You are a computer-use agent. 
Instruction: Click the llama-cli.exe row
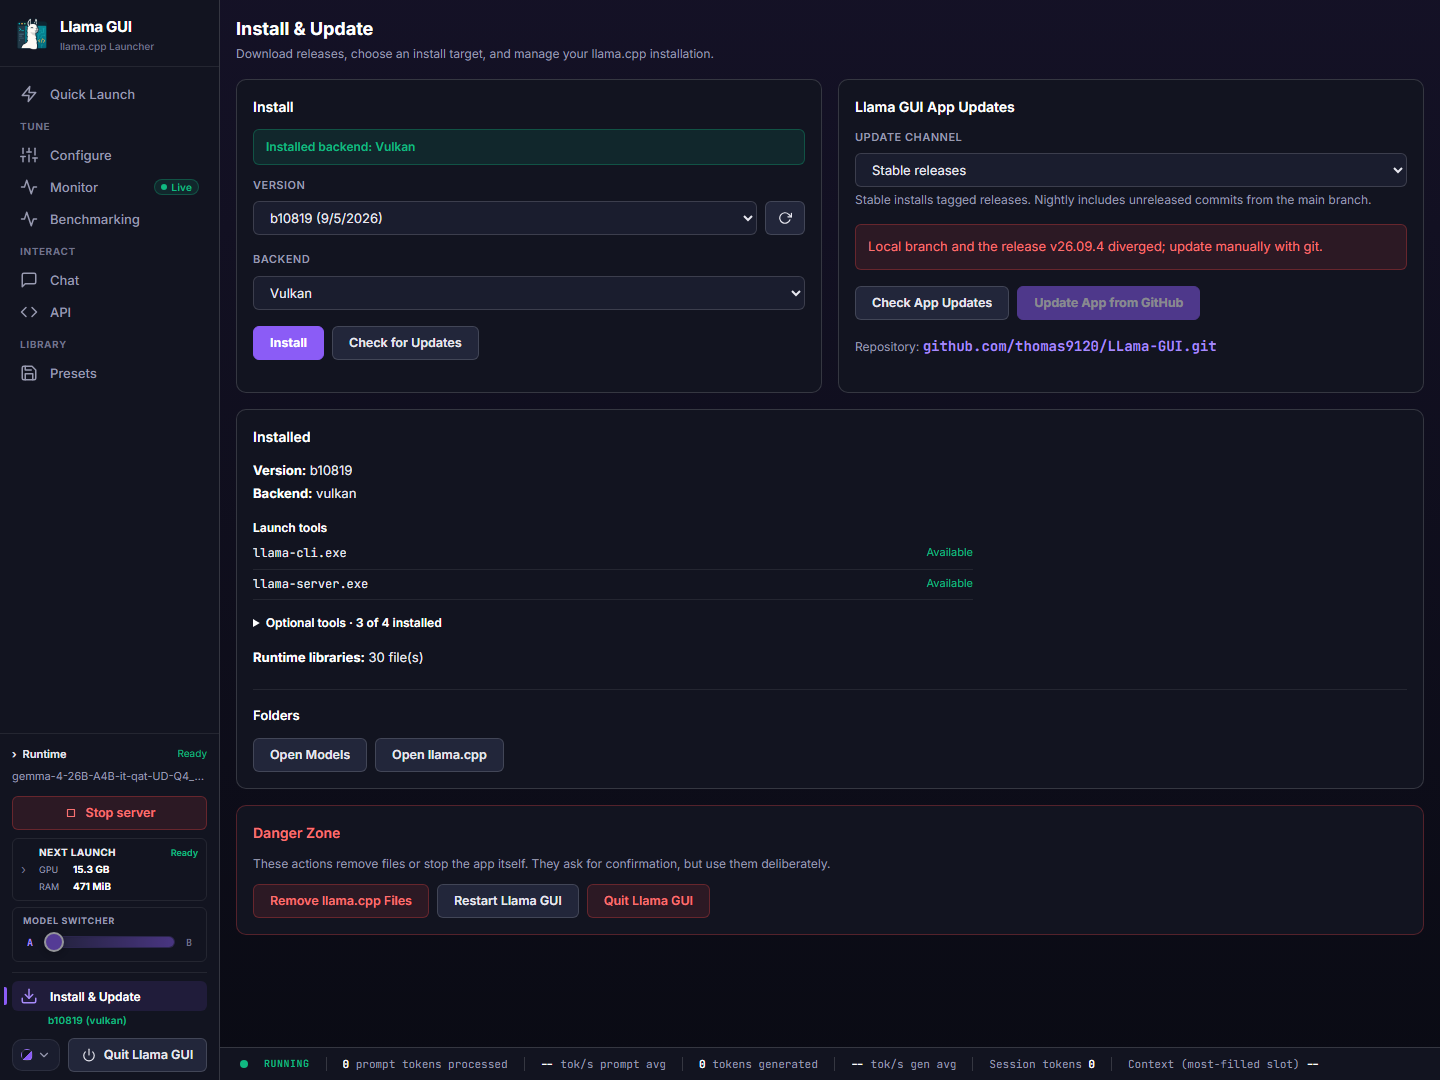point(613,553)
